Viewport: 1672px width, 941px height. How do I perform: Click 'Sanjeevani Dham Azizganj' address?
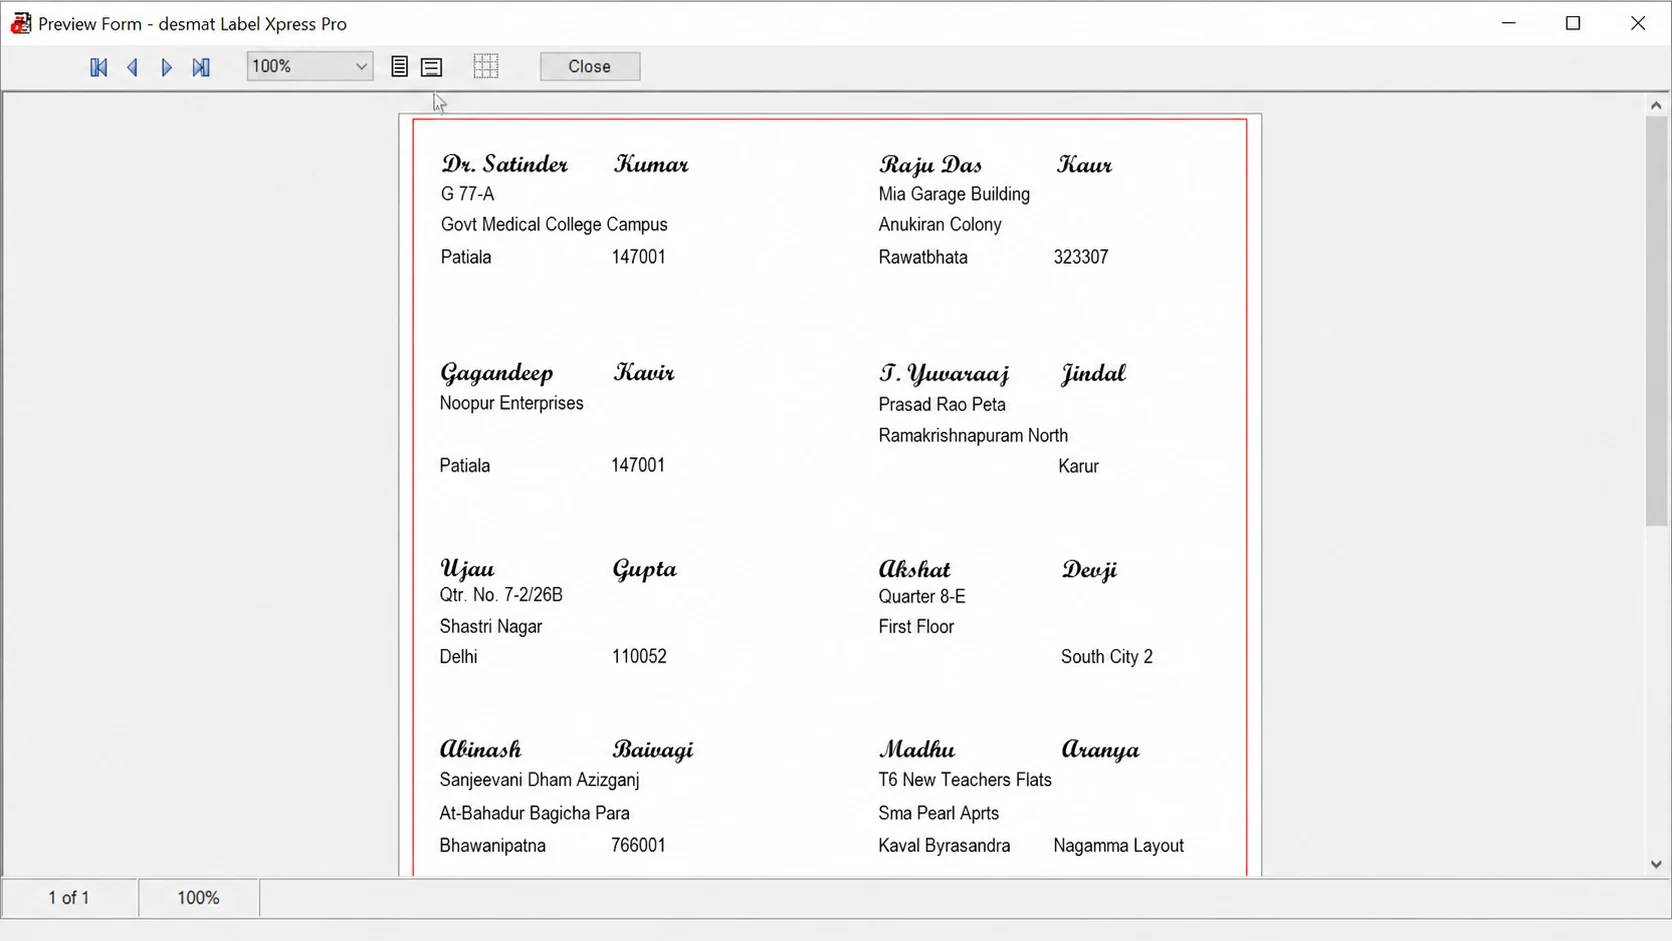coord(540,780)
